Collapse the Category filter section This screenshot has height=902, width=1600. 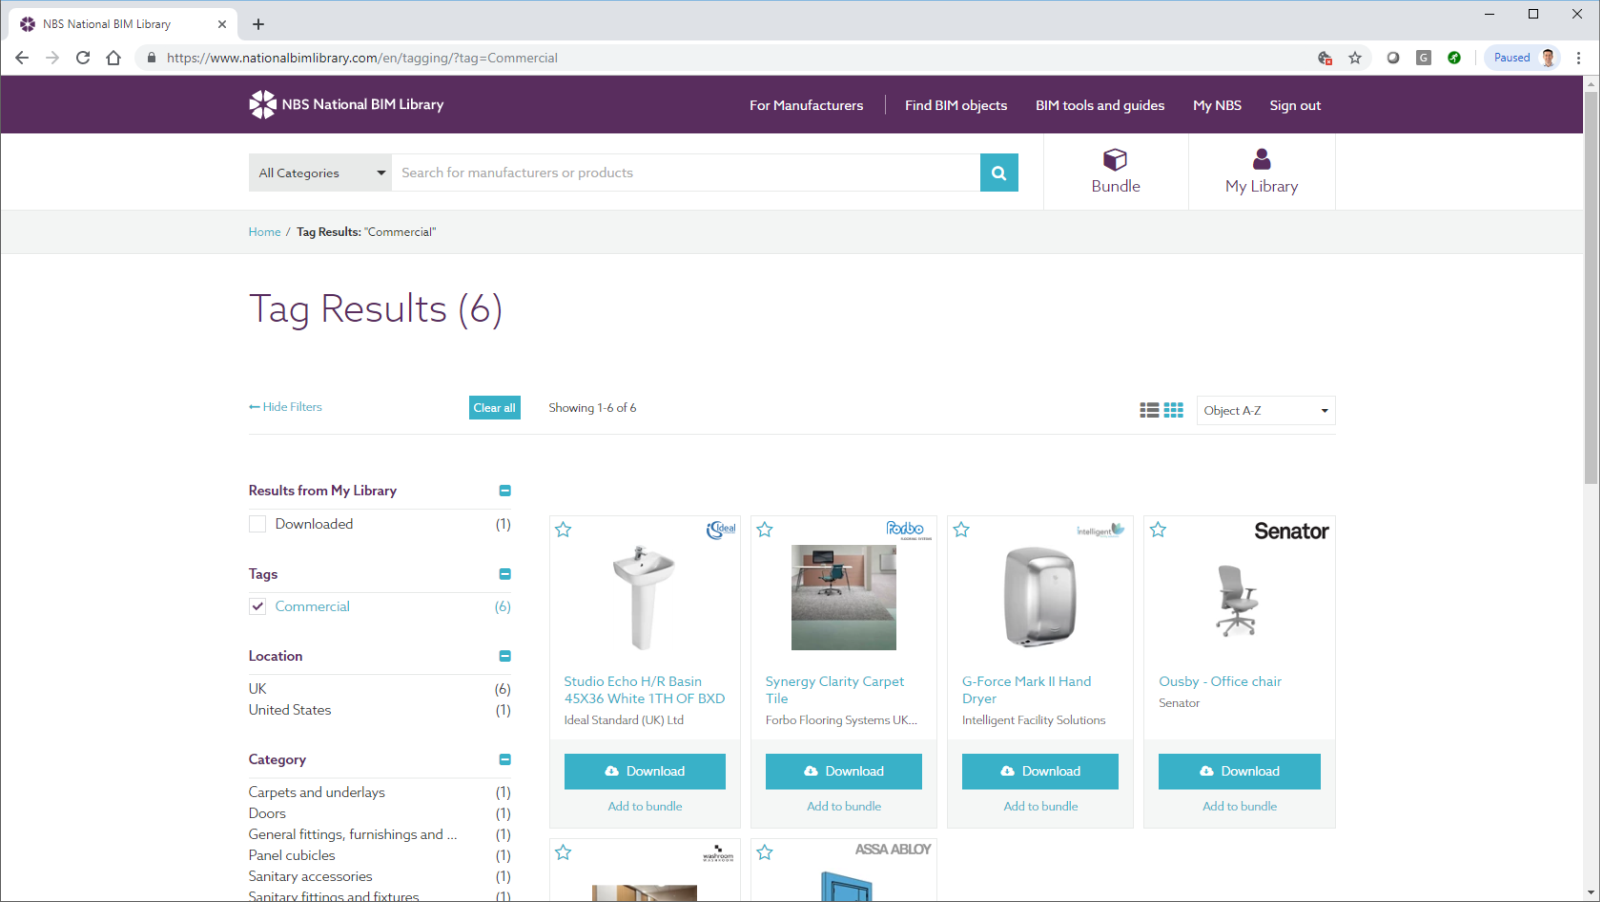tap(505, 760)
